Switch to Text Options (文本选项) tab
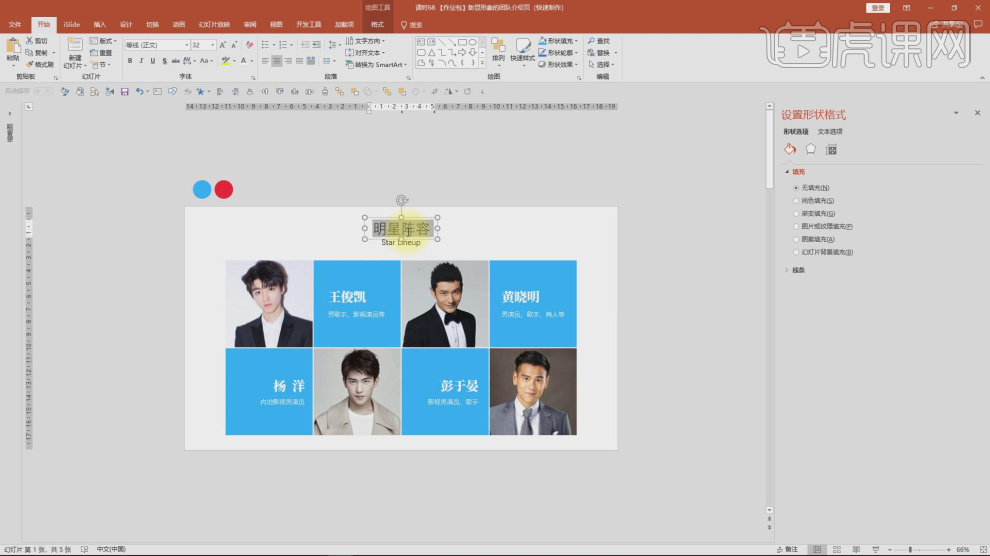The height and width of the screenshot is (556, 990). tap(830, 131)
